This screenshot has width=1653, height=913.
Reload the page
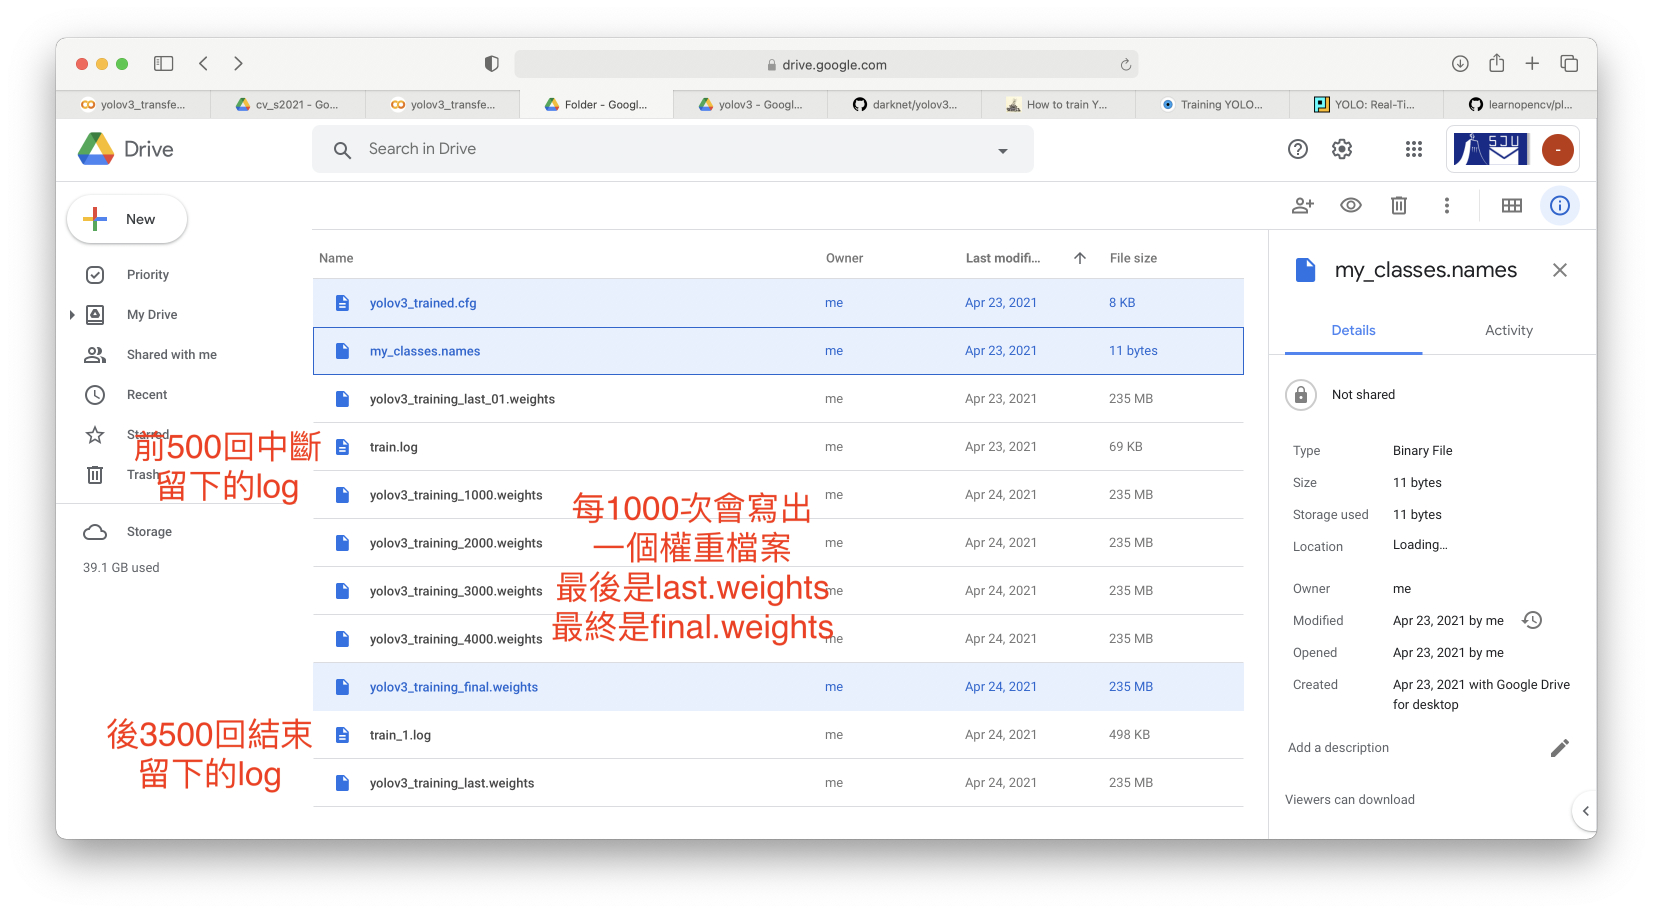coord(1125,65)
